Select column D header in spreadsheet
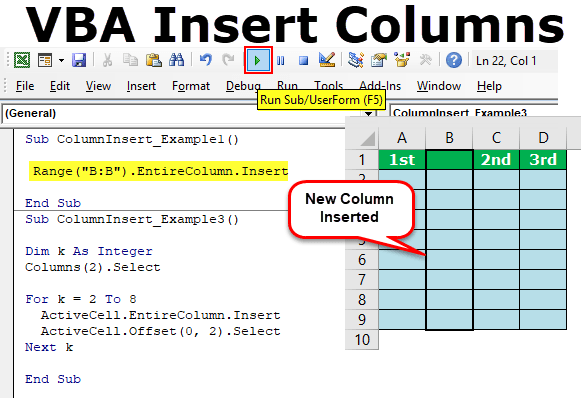This screenshot has width=581, height=398. [x=543, y=138]
